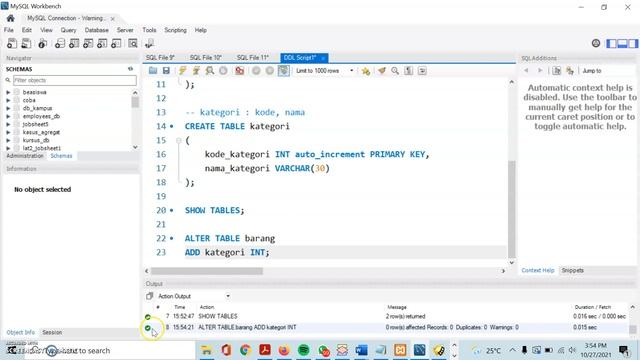Screen dimensions: 640x360
Task: Switch to Administration tab in Navigator
Action: pyautogui.click(x=25, y=156)
